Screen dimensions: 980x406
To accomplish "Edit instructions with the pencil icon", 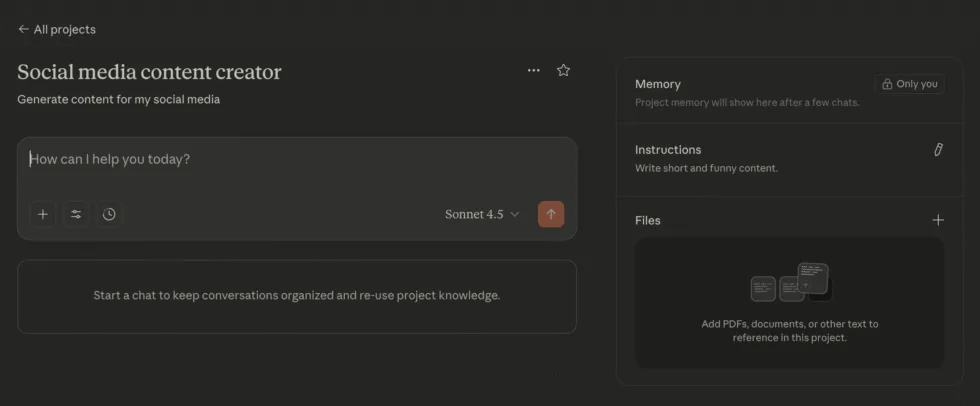I will point(937,150).
